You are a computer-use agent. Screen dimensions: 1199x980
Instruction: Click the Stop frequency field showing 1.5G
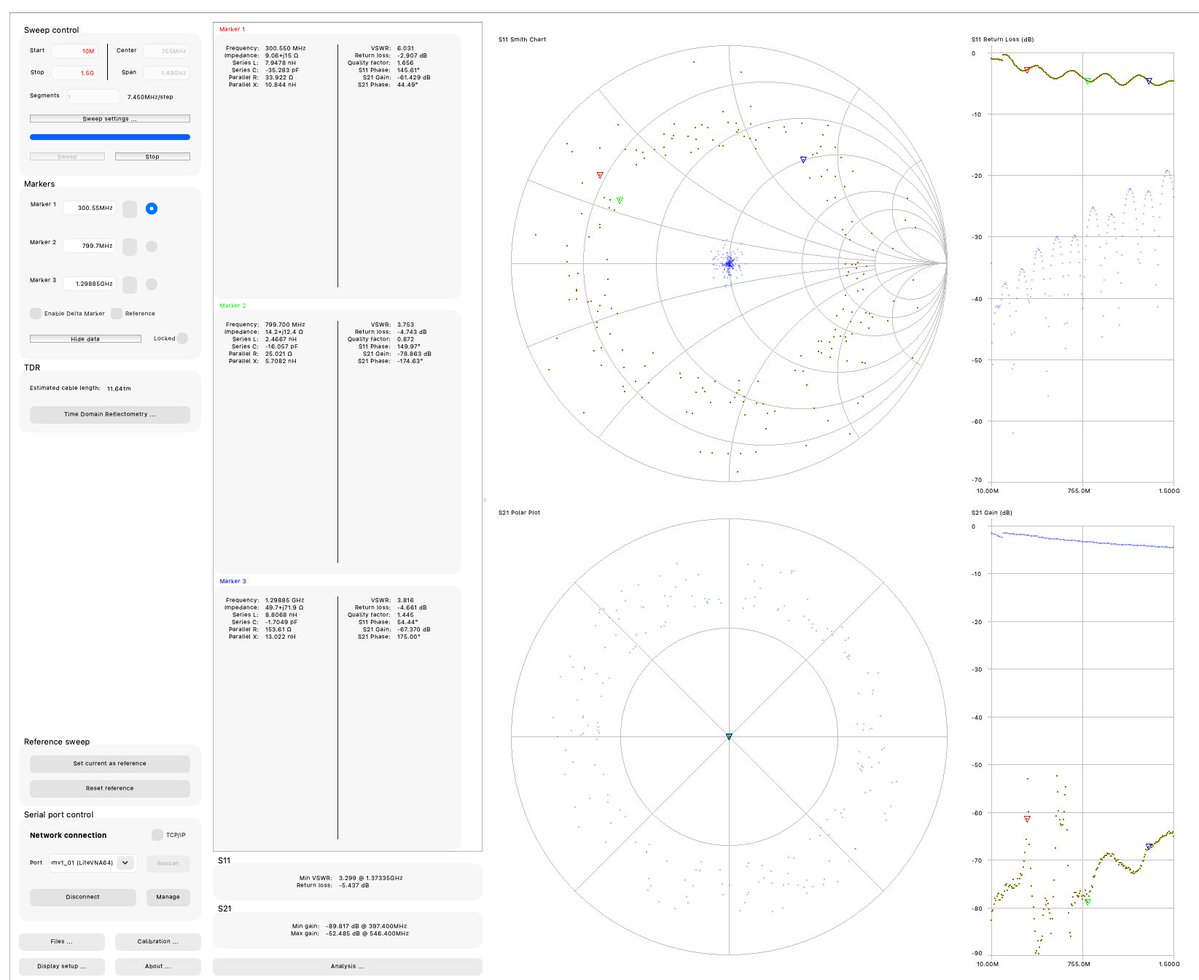pos(75,73)
